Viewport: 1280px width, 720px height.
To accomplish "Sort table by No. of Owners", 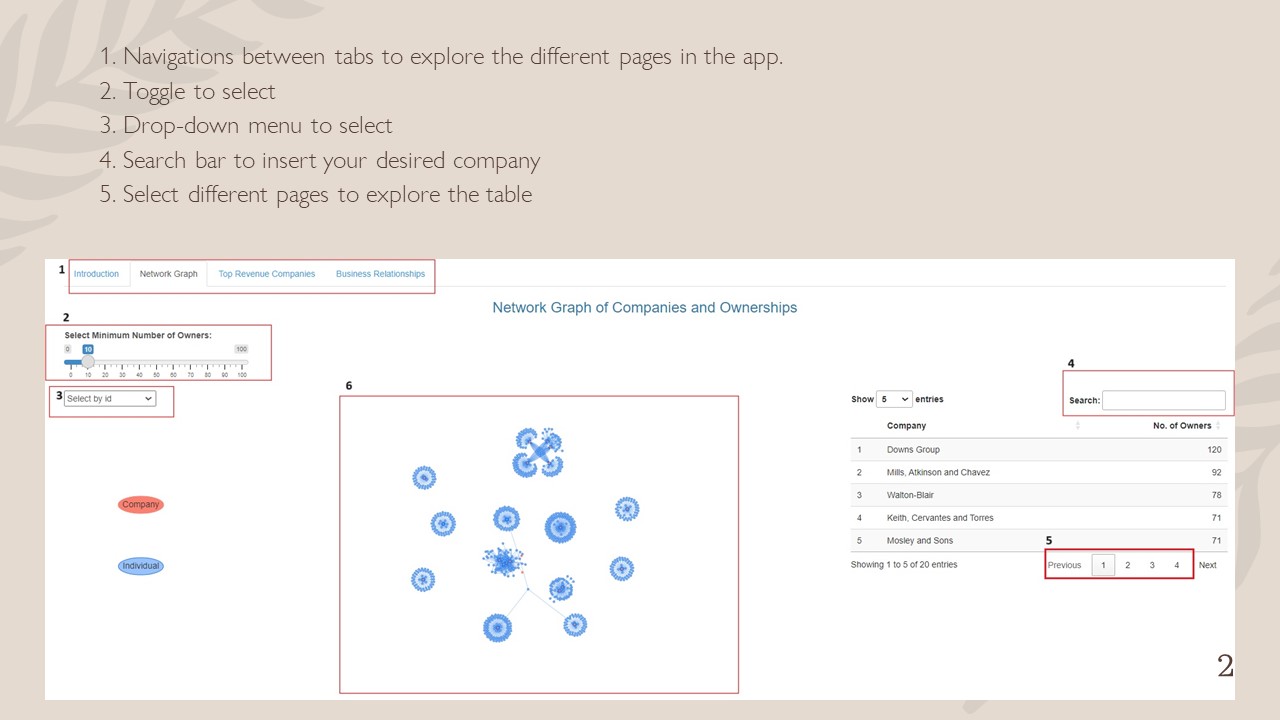I will (1181, 426).
